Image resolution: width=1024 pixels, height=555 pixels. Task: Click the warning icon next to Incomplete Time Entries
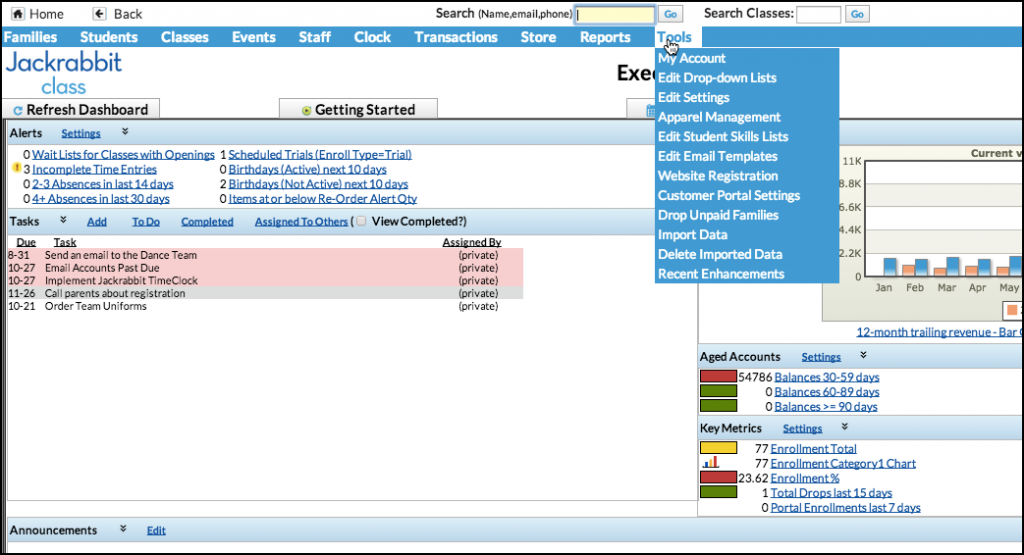coord(17,168)
